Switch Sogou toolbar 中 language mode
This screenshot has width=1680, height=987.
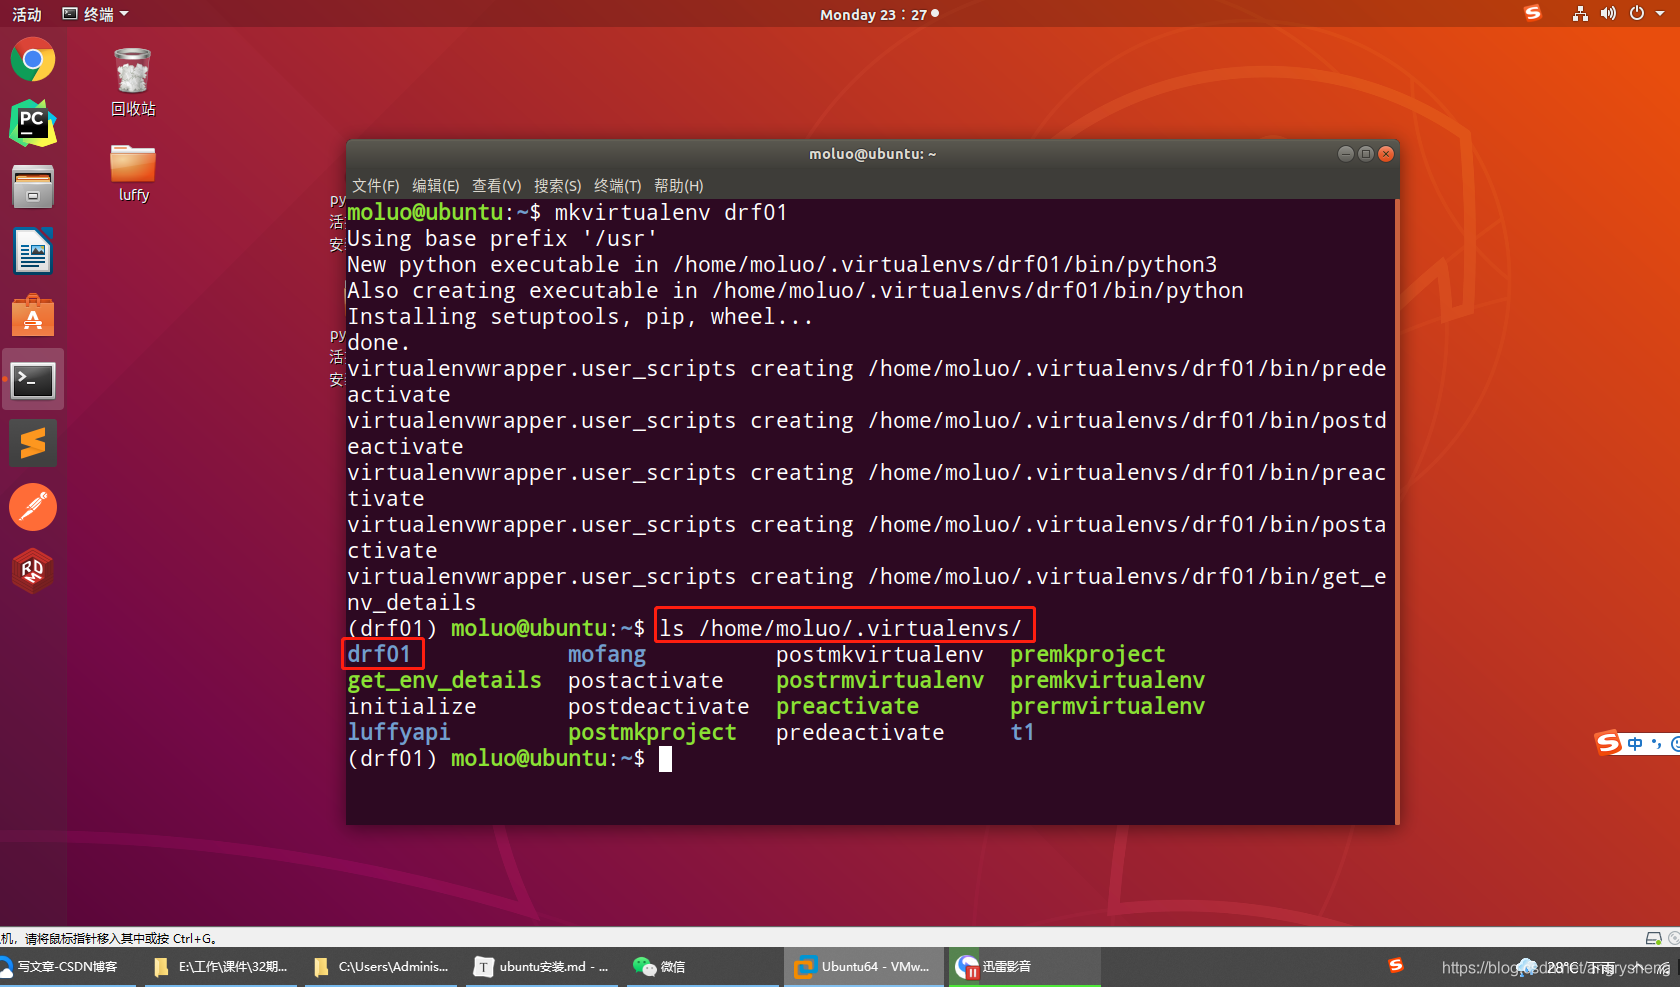click(1635, 743)
